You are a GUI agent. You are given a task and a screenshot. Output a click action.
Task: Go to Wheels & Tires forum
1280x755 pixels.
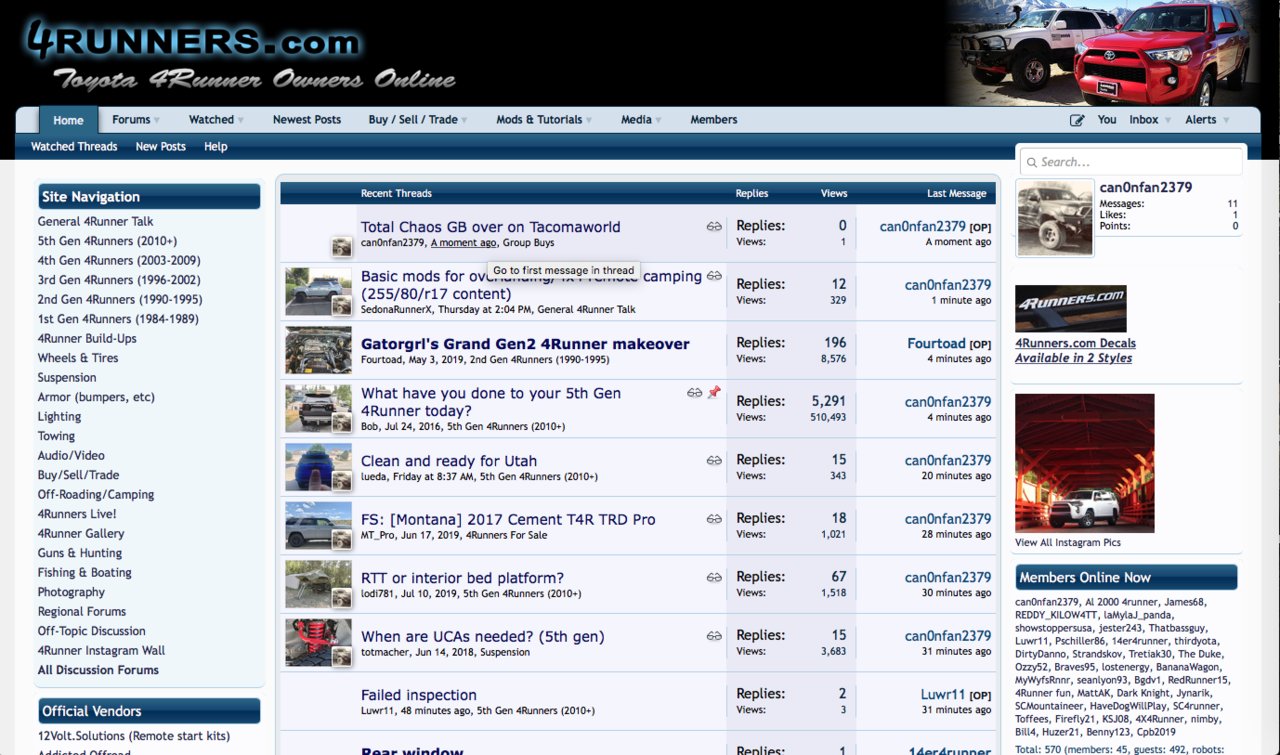[78, 358]
